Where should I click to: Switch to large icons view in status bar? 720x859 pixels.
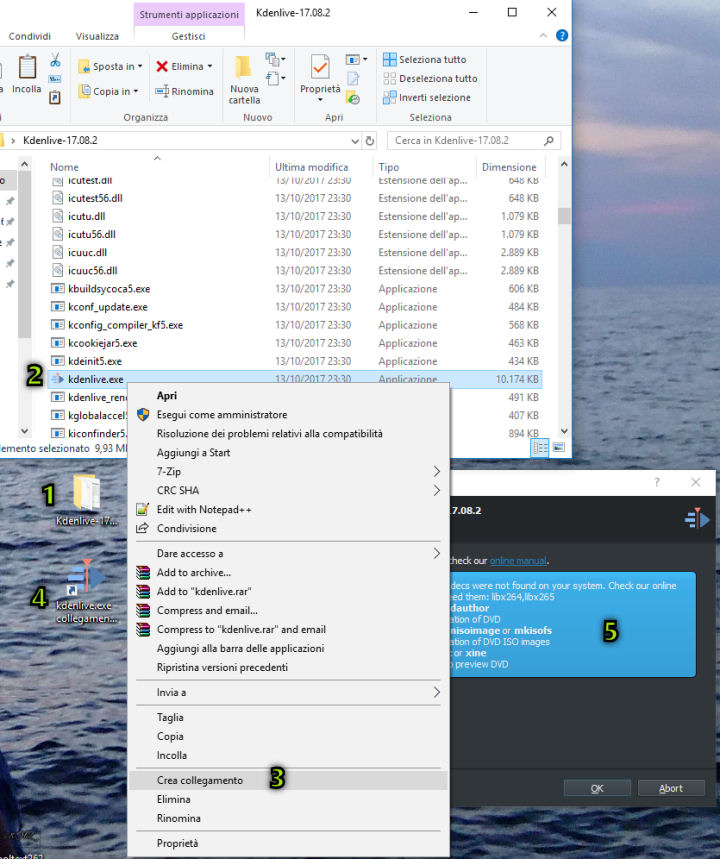558,448
